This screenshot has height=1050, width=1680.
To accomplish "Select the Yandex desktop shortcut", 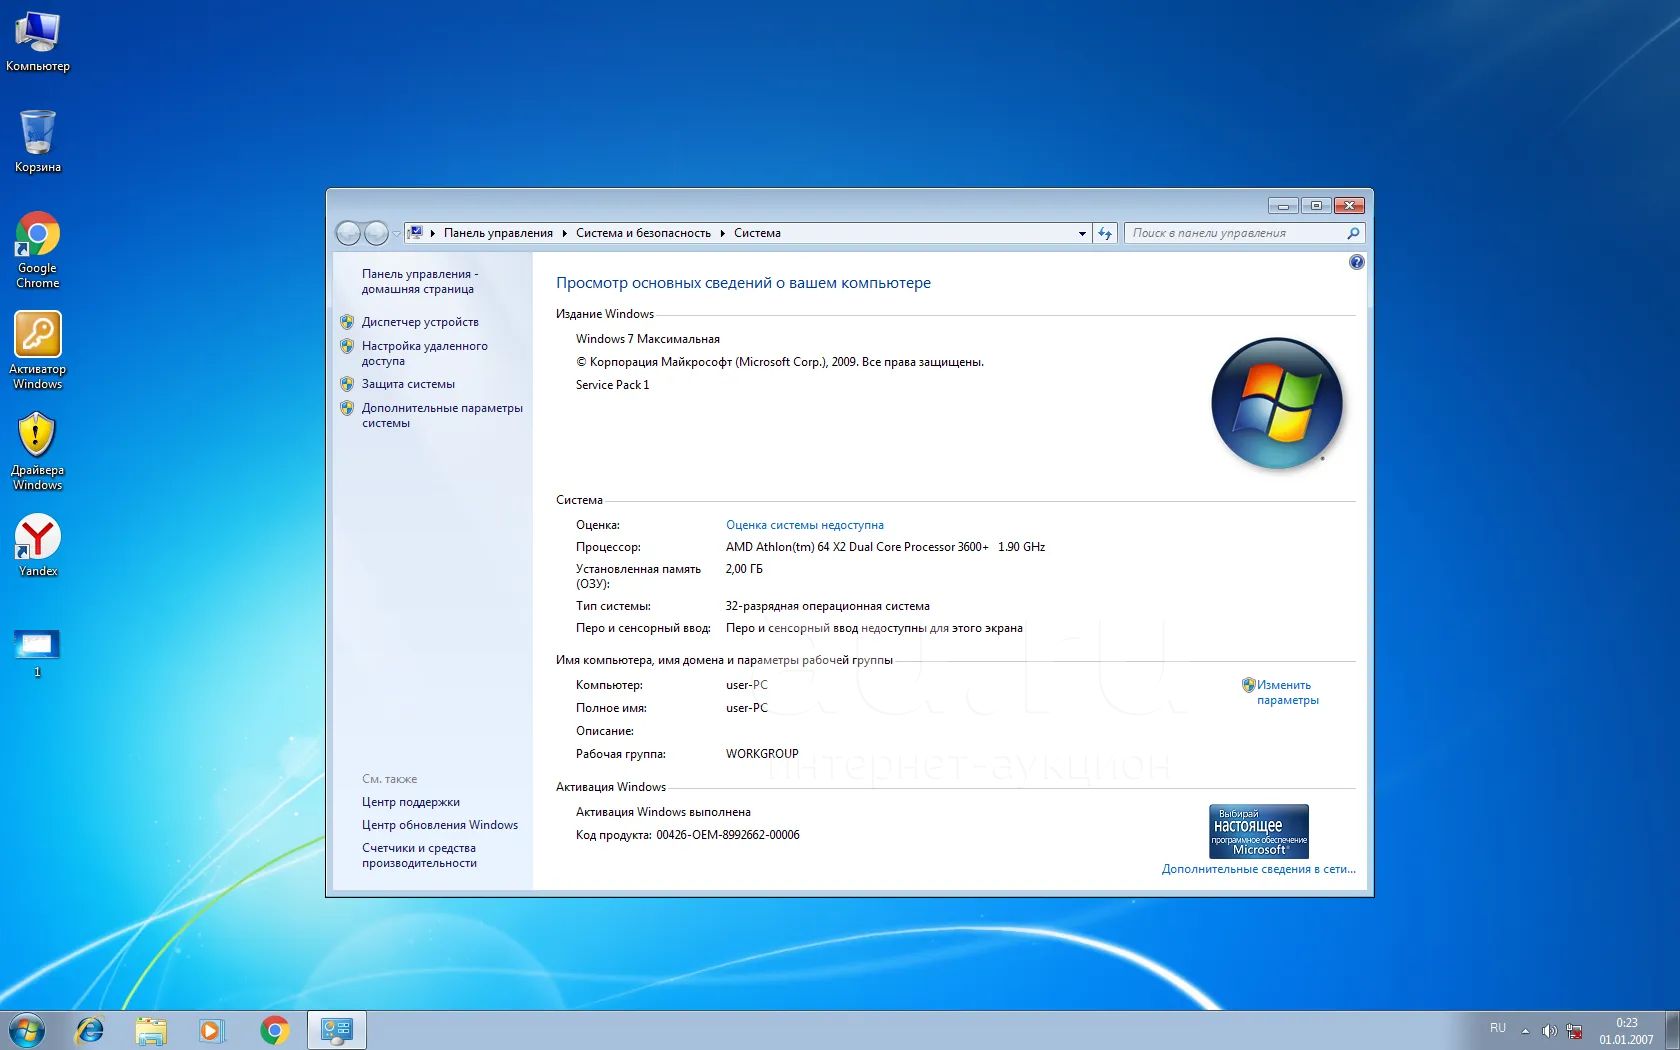I will pos(37,545).
